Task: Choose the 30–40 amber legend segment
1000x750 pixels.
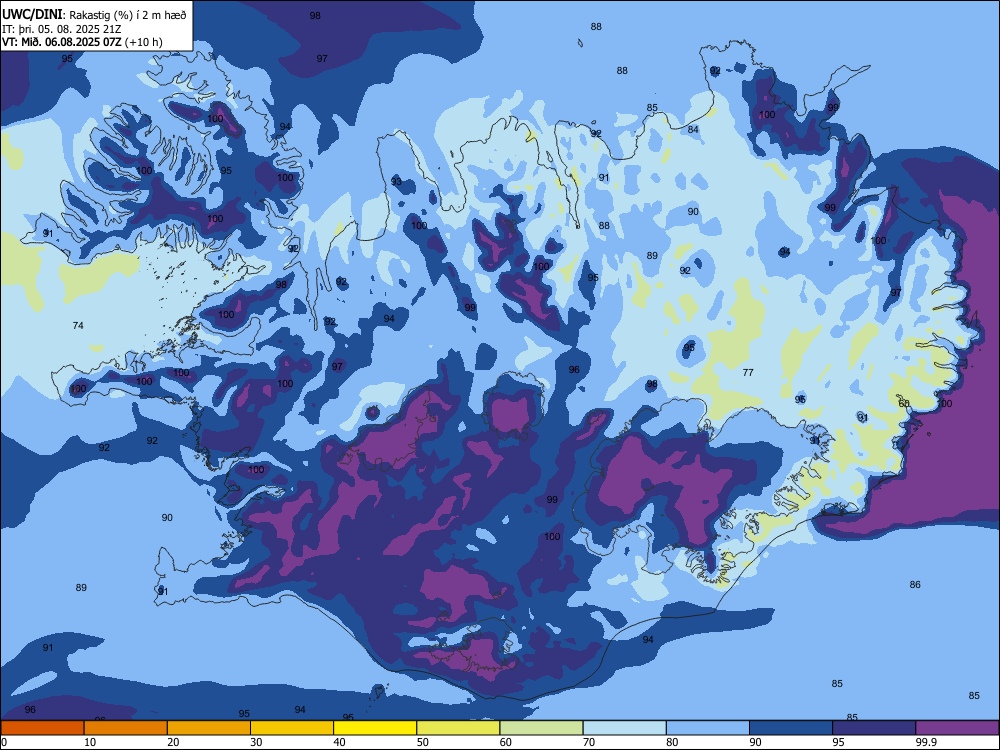Action: tap(292, 728)
